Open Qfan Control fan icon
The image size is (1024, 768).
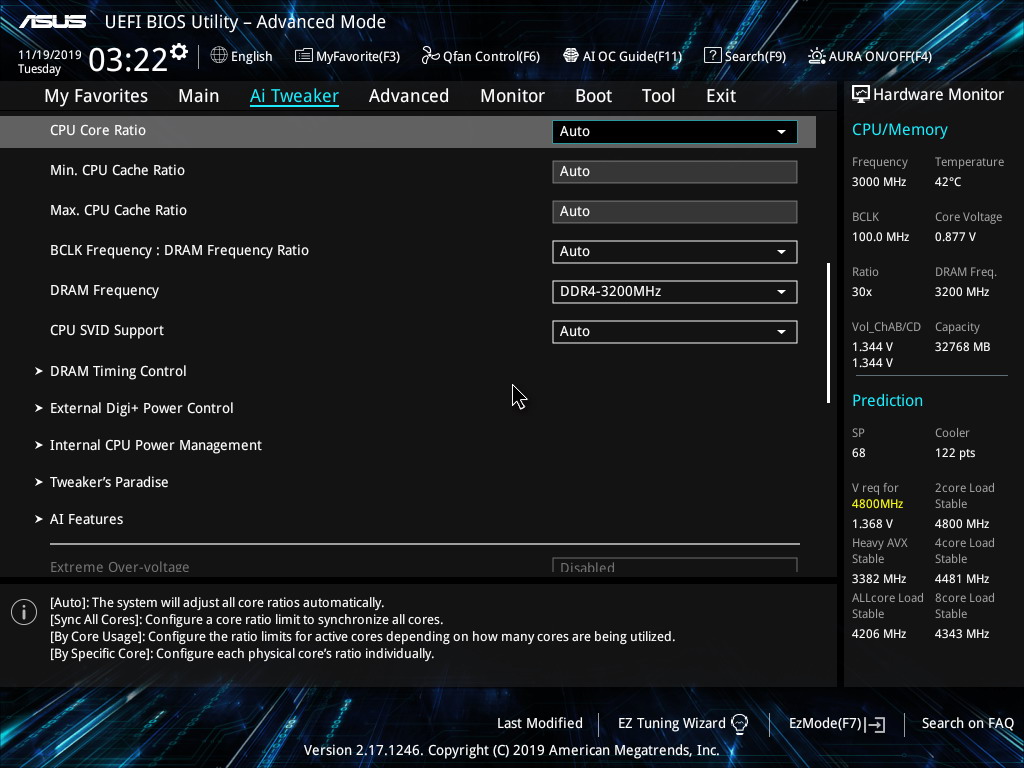pyautogui.click(x=430, y=56)
